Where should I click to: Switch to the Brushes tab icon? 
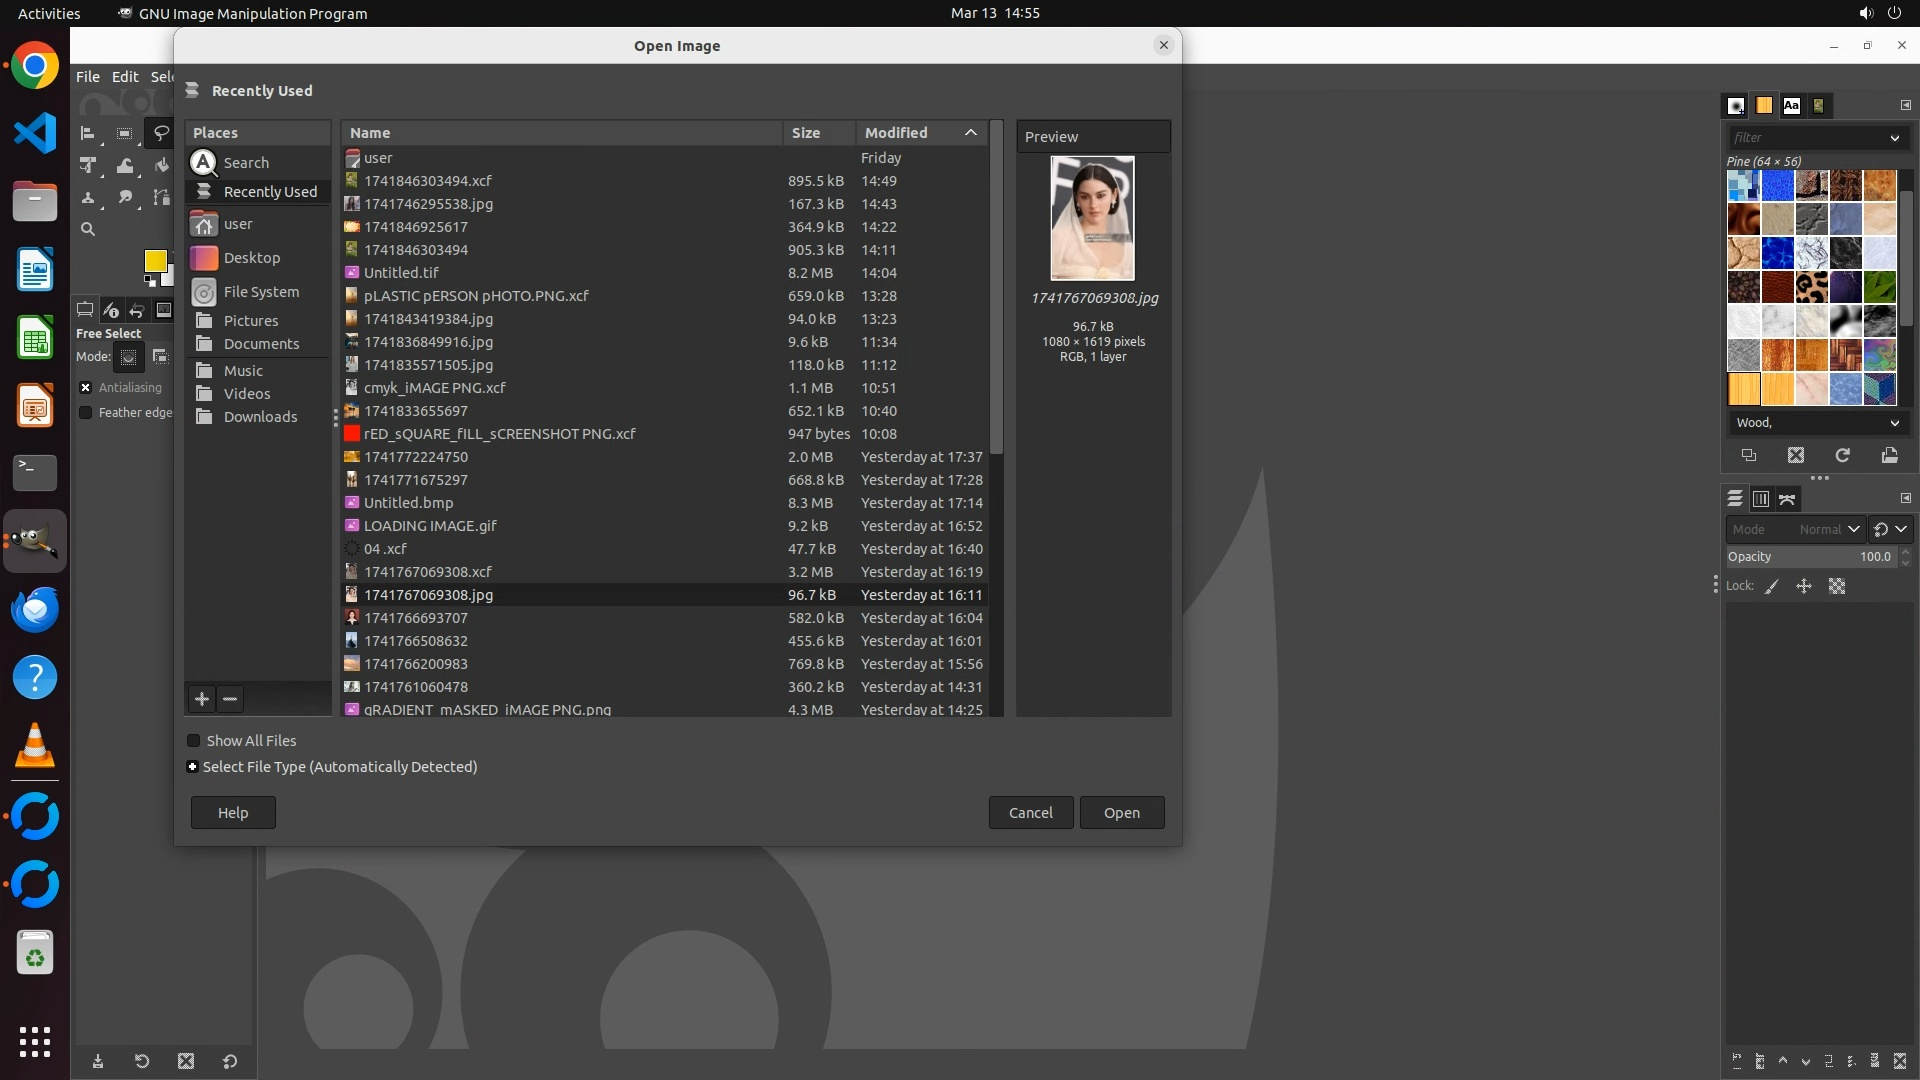click(x=1736, y=105)
